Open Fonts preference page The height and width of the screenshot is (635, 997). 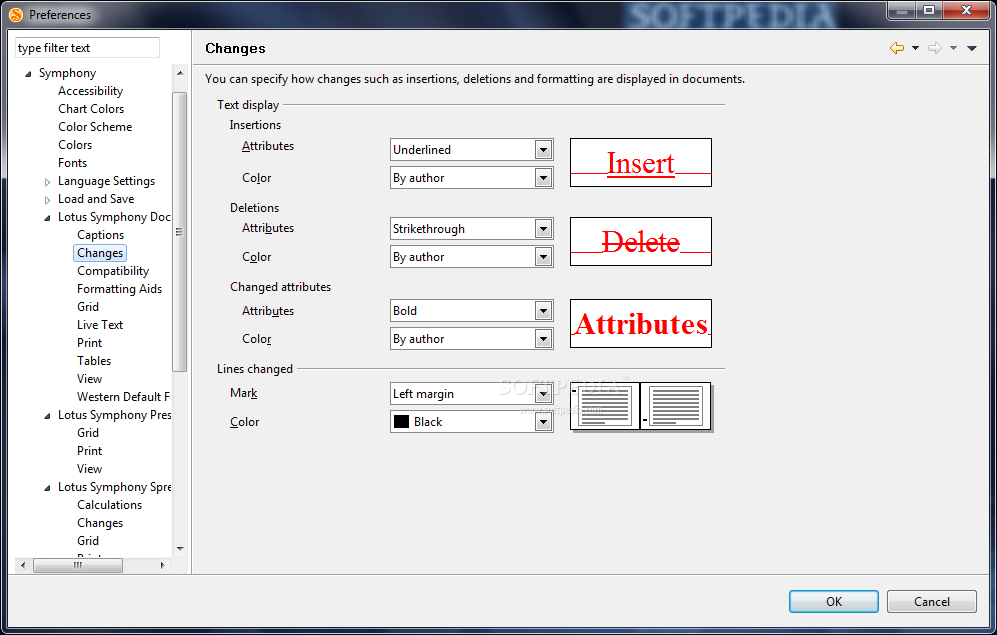pyautogui.click(x=72, y=163)
